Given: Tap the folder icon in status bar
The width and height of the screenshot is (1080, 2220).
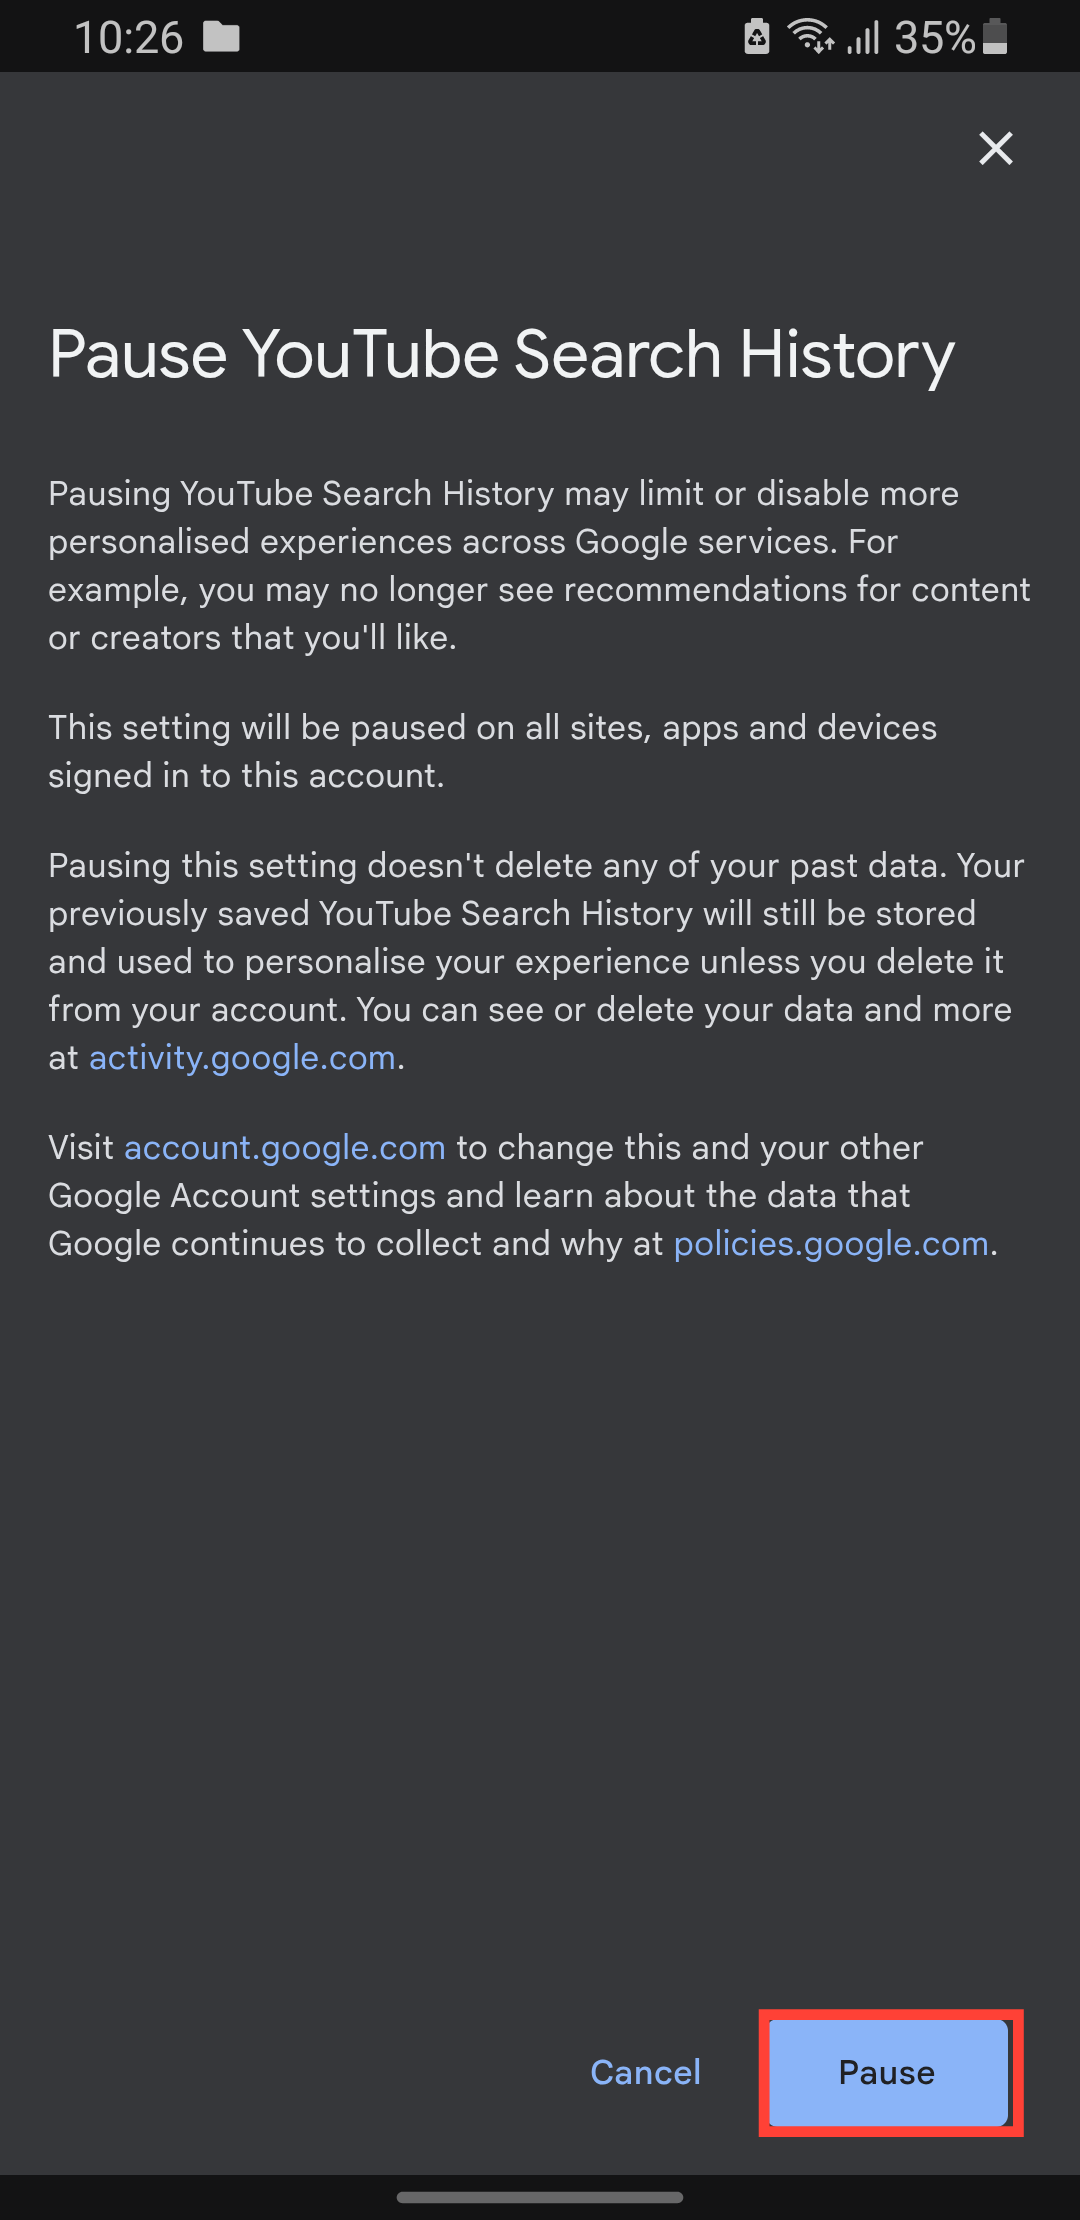Looking at the screenshot, I should (x=221, y=38).
